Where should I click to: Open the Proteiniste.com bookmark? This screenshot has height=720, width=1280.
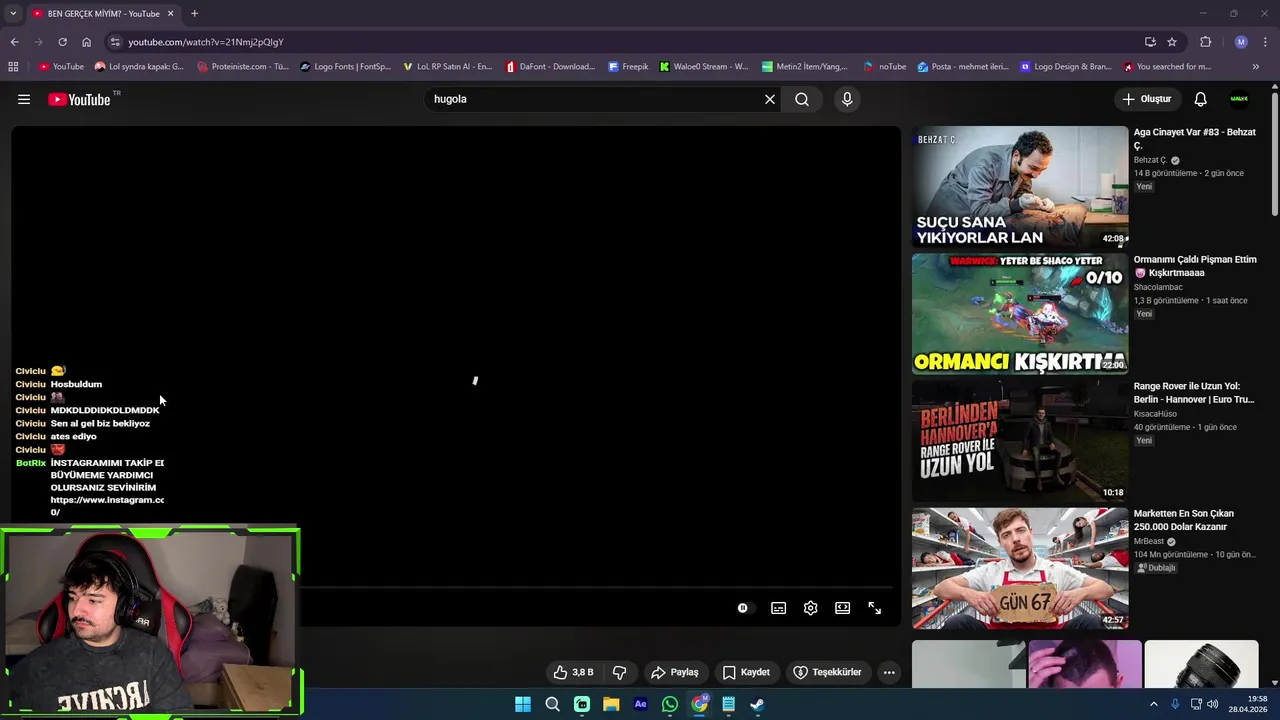pos(243,67)
